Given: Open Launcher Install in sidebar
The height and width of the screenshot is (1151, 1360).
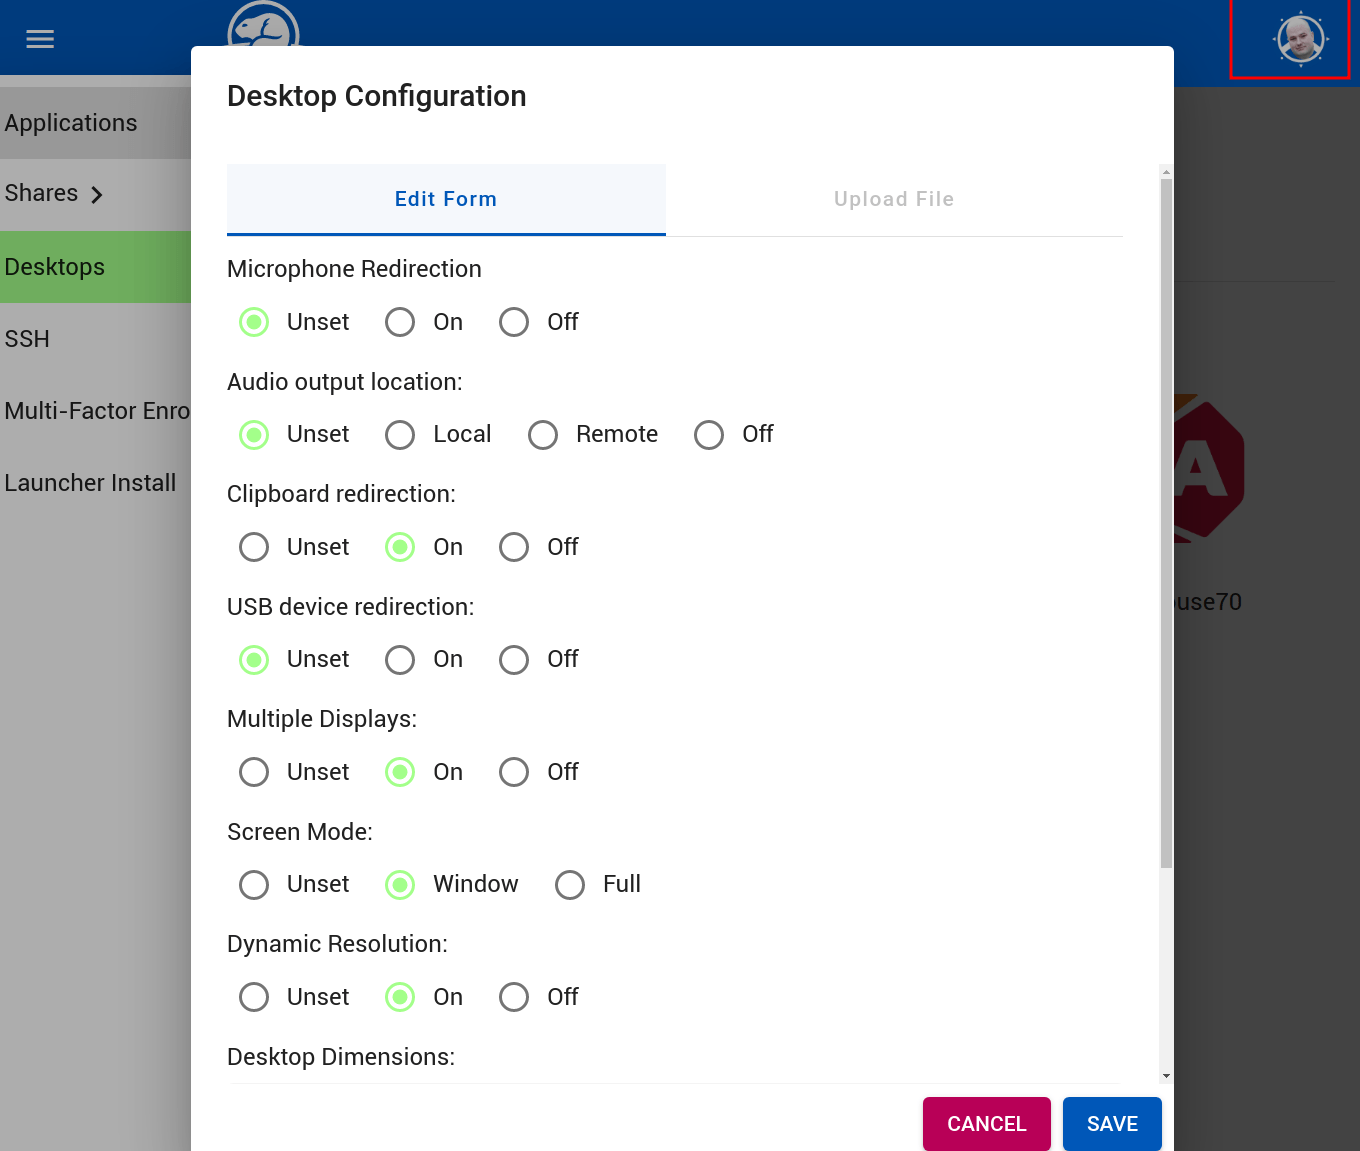Looking at the screenshot, I should click(90, 483).
